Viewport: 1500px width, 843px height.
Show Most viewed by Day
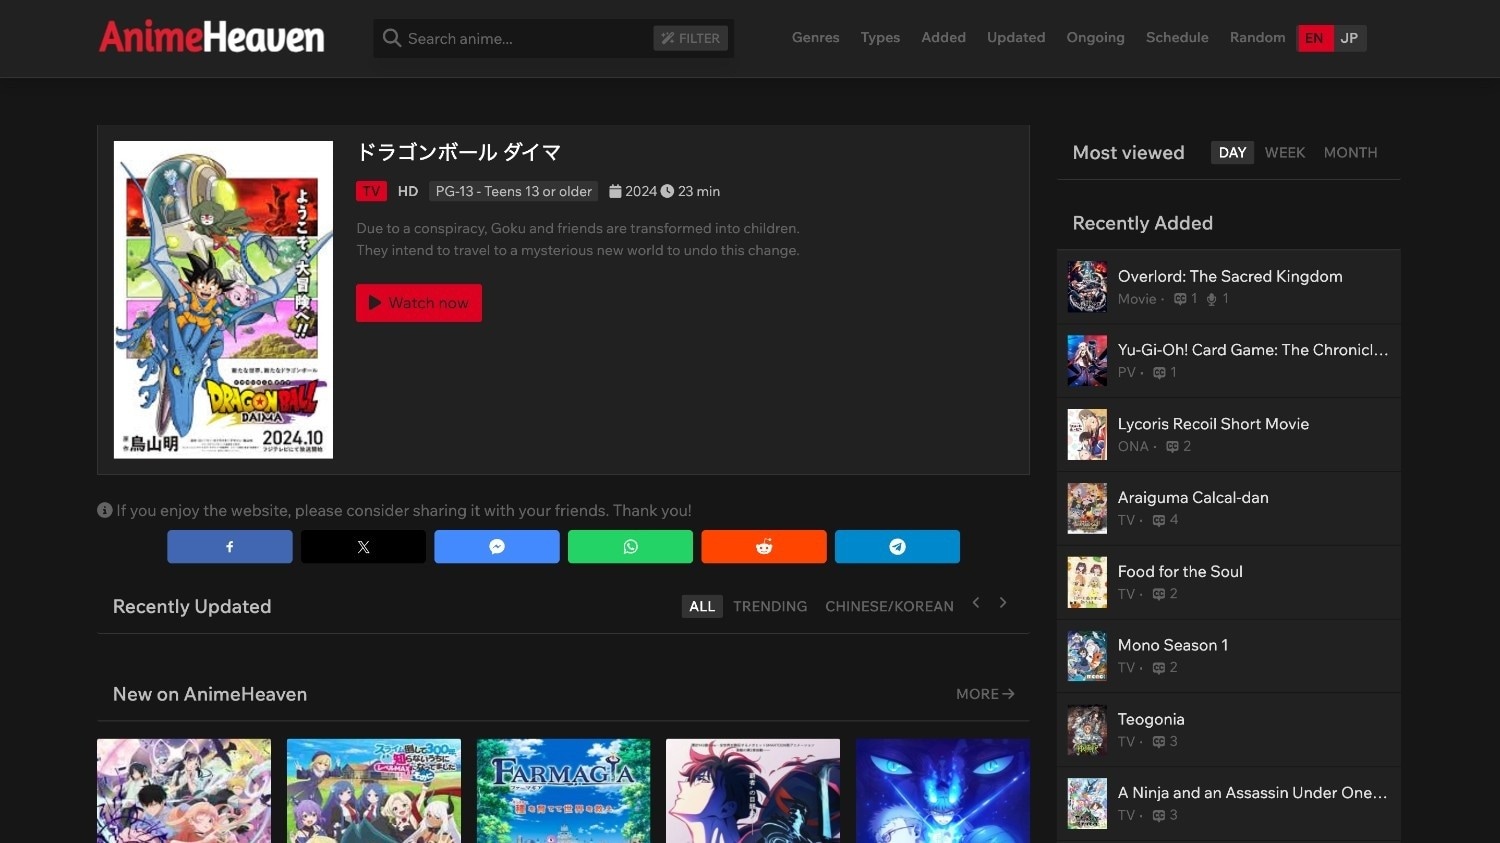point(1232,153)
